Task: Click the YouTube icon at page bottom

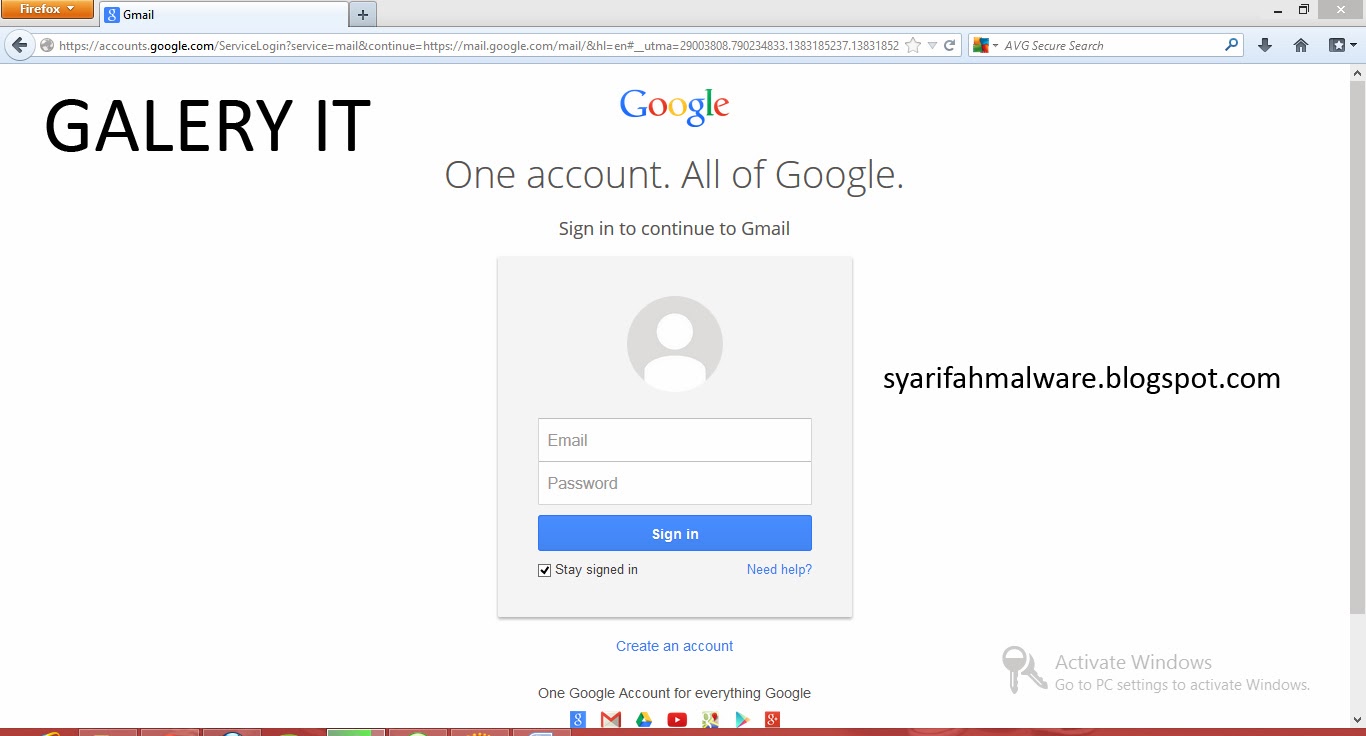Action: (677, 719)
